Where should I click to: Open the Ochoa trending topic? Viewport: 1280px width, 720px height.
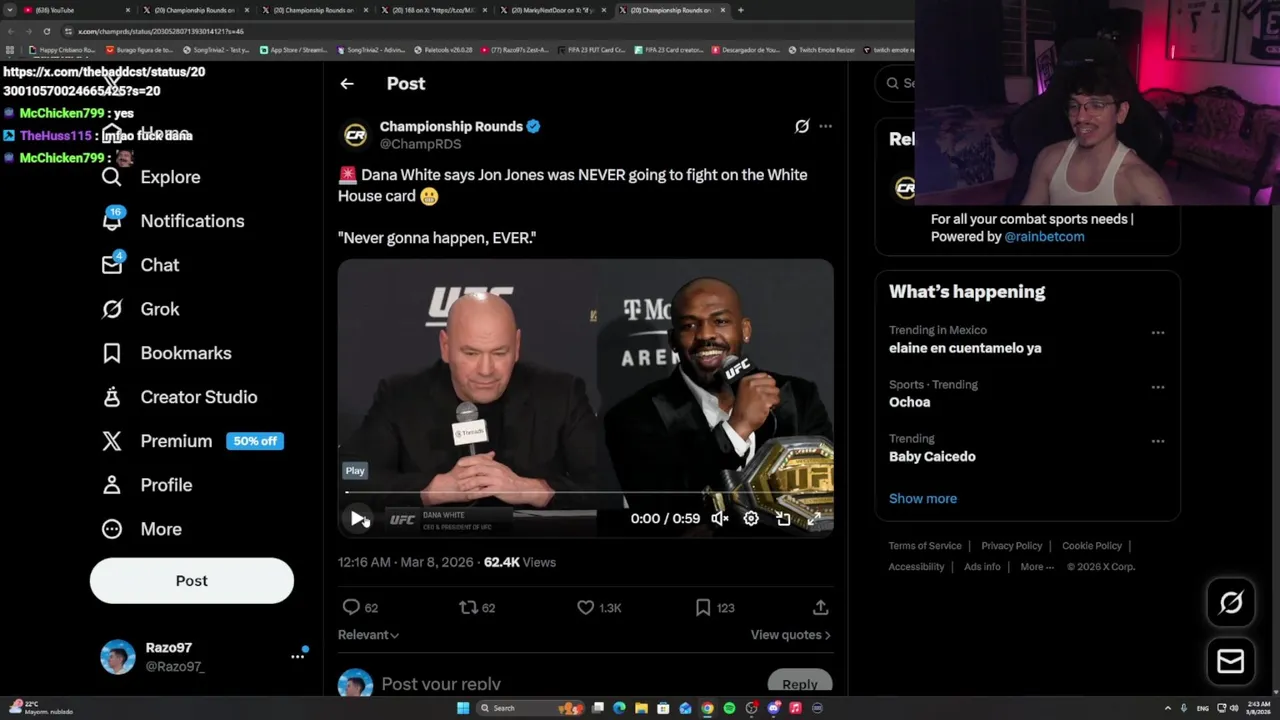(x=909, y=402)
